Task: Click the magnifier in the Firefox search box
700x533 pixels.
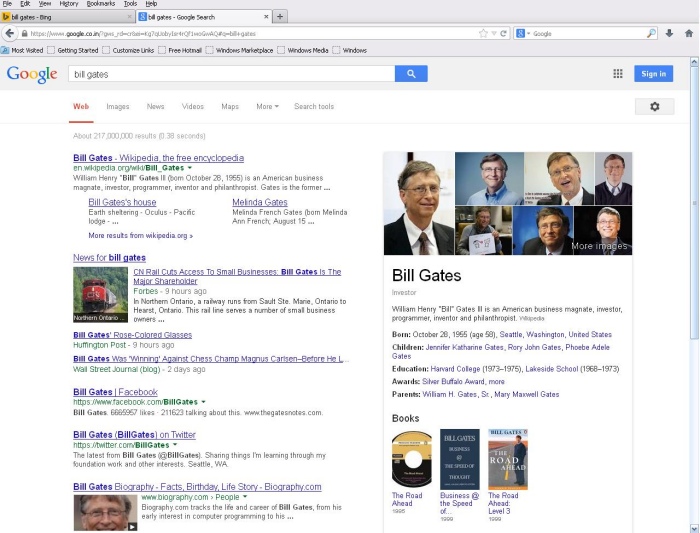Action: pyautogui.click(x=651, y=33)
